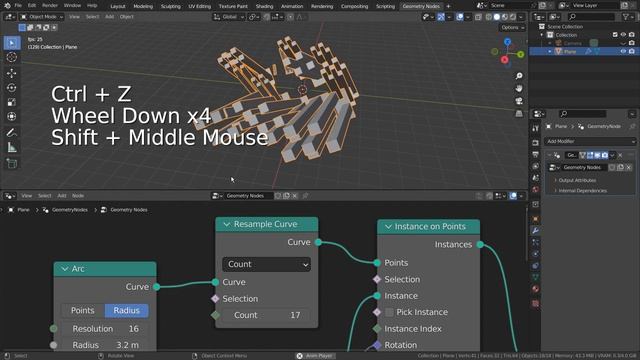This screenshot has width=640, height=360.
Task: Toggle X-ray view in viewport header
Action: (478, 17)
